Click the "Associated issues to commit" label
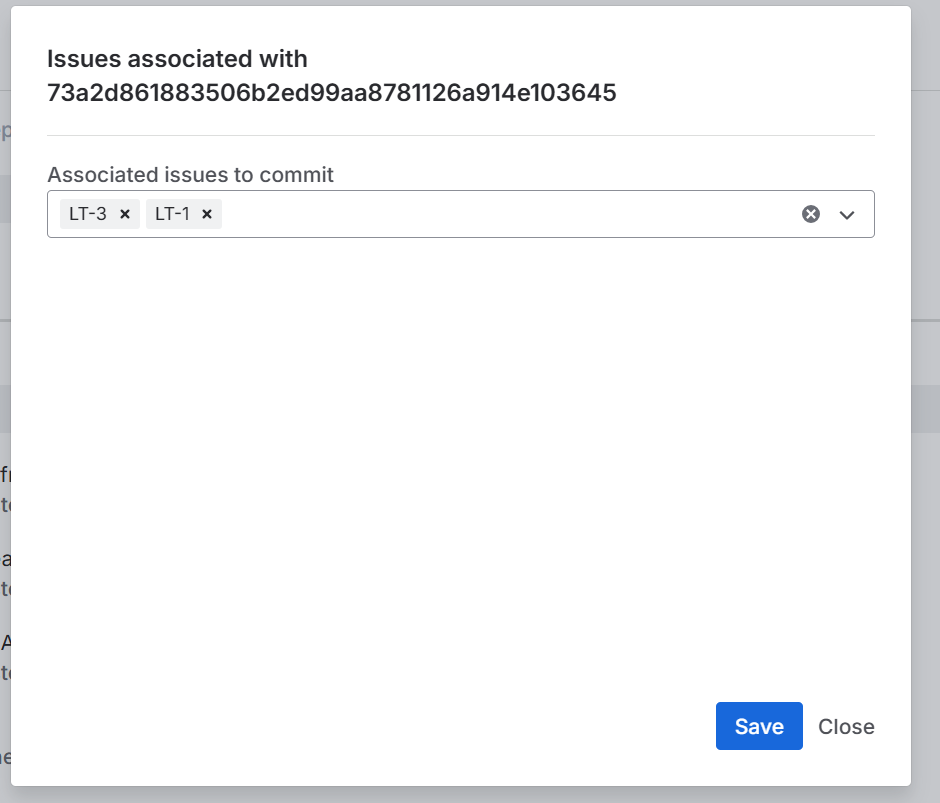Image resolution: width=940 pixels, height=803 pixels. [x=190, y=175]
